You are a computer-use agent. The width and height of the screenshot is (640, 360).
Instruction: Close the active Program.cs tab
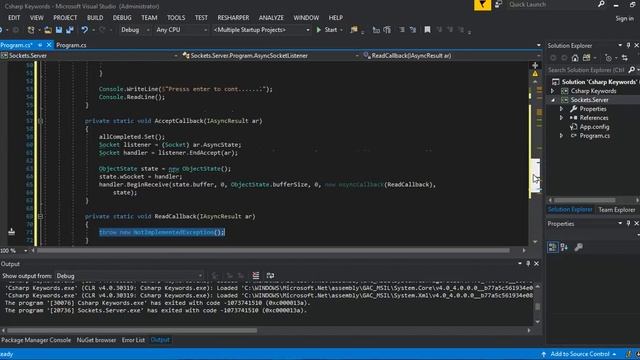coord(49,45)
